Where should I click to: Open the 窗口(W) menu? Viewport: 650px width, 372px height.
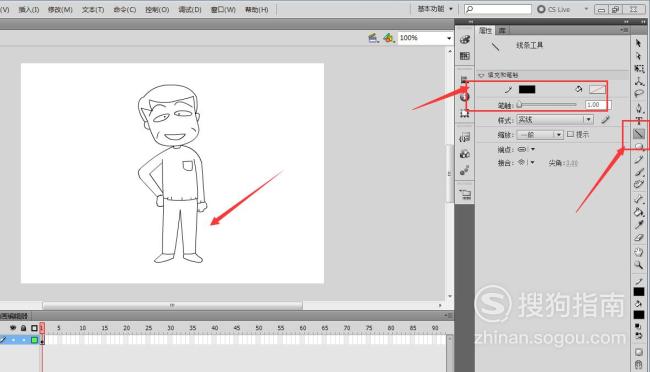tap(223, 9)
